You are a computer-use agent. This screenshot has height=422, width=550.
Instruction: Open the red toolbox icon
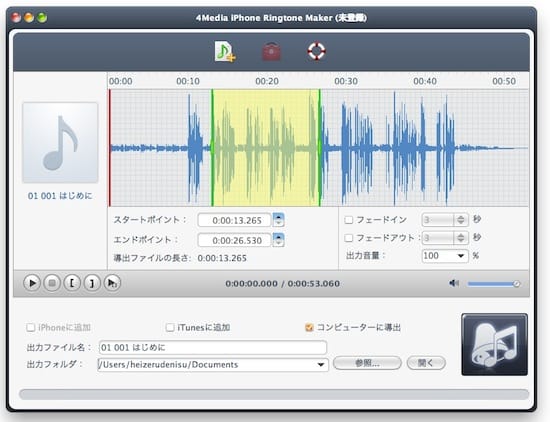[271, 52]
